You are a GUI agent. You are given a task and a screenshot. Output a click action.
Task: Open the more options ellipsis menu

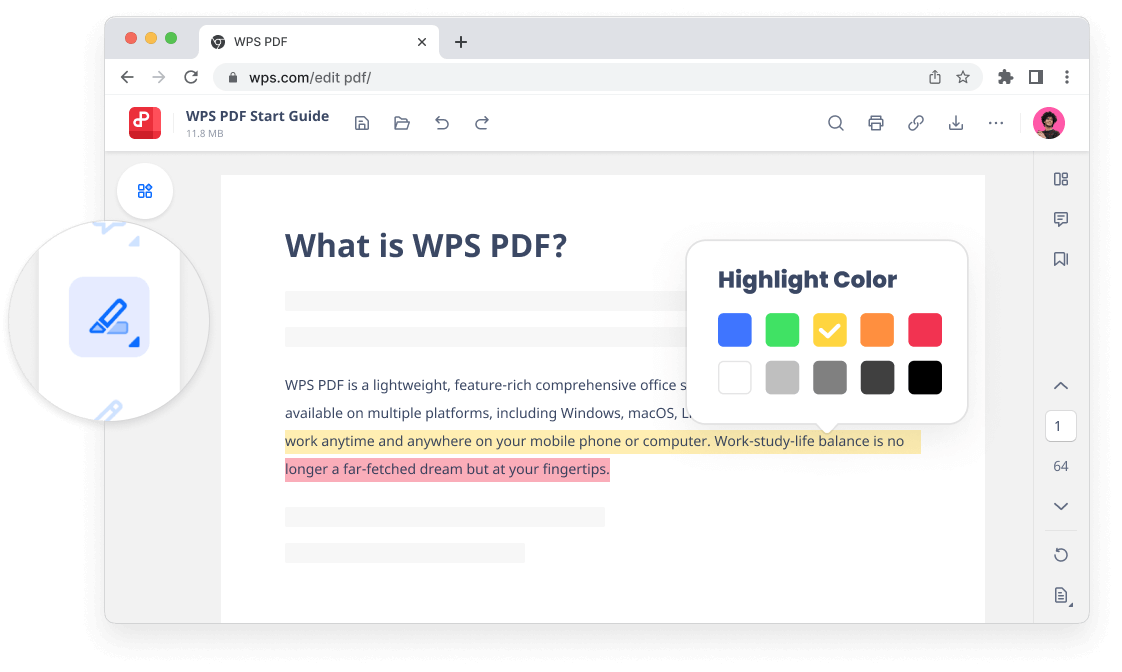pos(995,122)
